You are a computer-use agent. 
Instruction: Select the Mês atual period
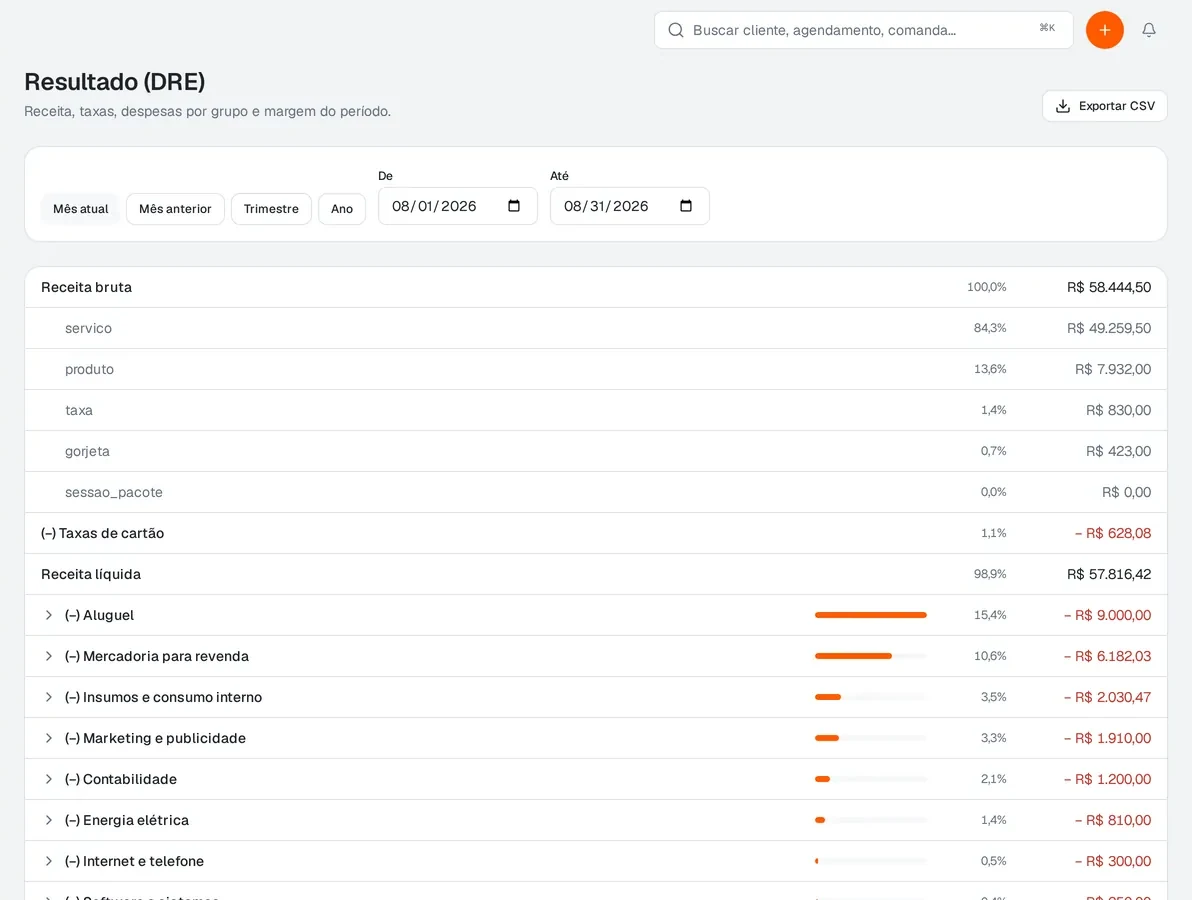[81, 209]
